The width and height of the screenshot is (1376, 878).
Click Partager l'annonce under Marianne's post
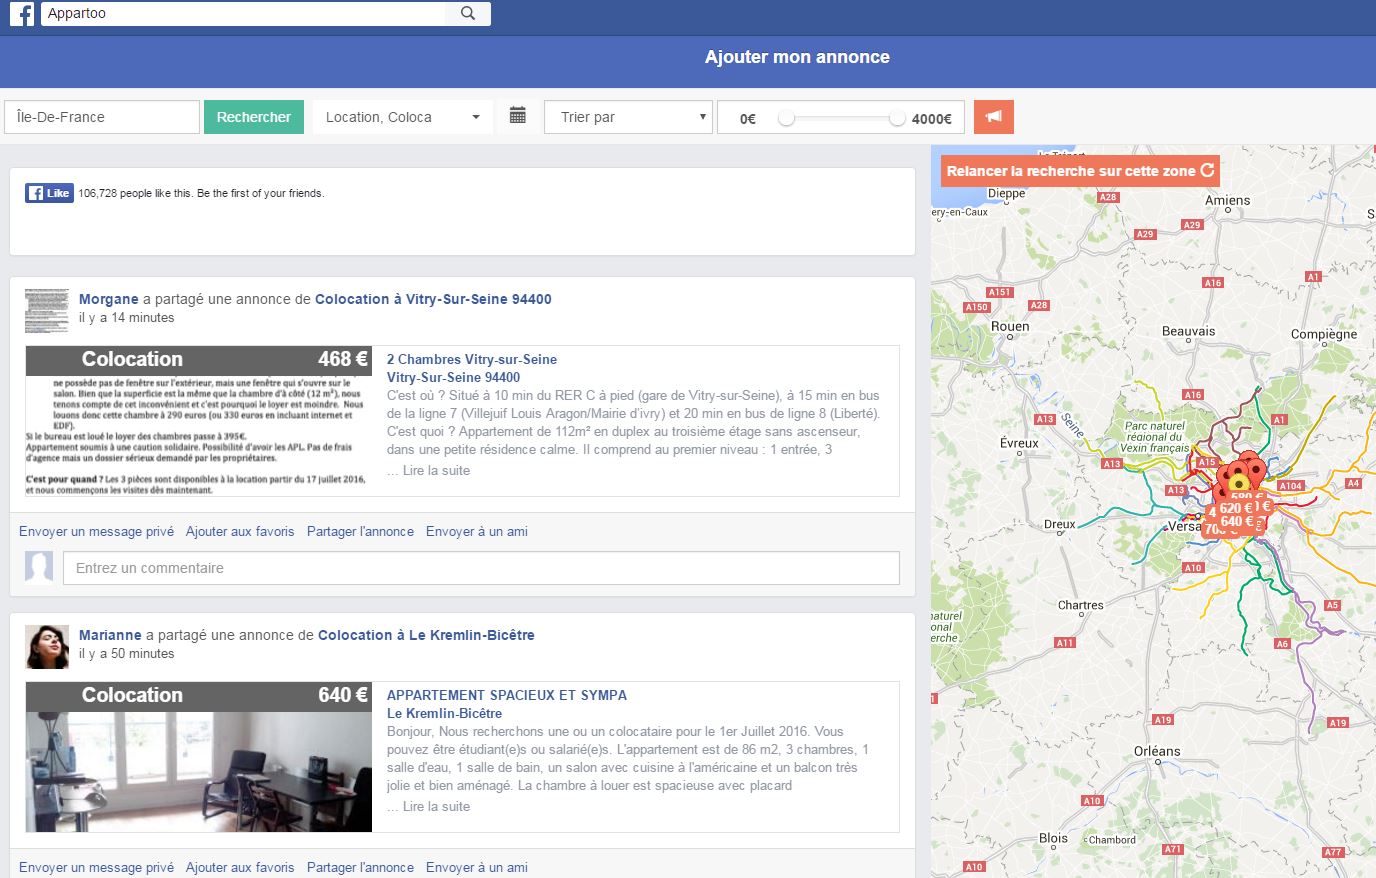[x=360, y=867]
